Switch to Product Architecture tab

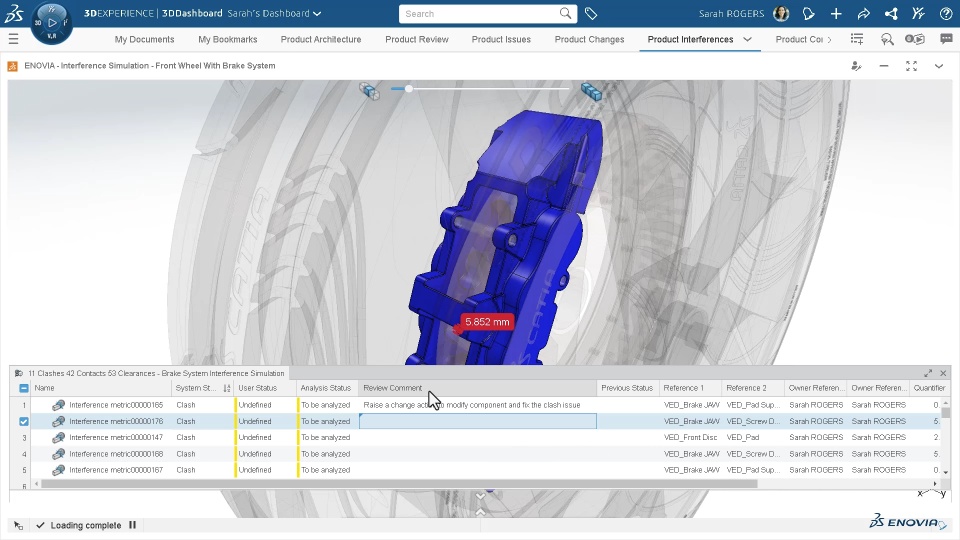pyautogui.click(x=321, y=39)
